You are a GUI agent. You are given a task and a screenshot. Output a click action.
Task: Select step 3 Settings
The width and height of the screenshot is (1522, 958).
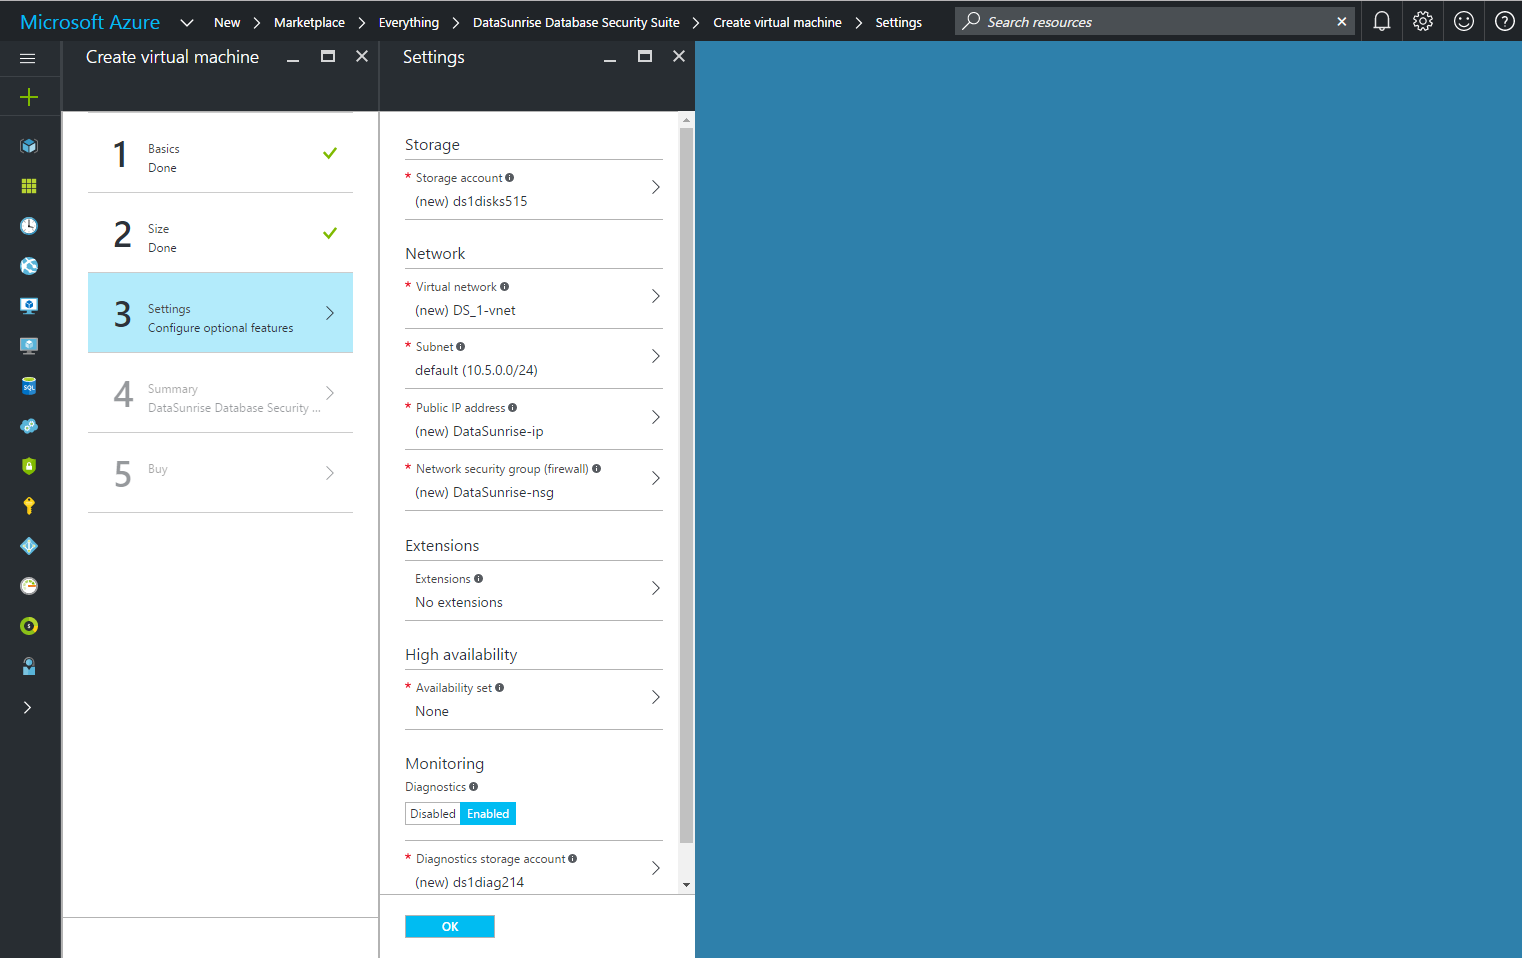coord(220,313)
